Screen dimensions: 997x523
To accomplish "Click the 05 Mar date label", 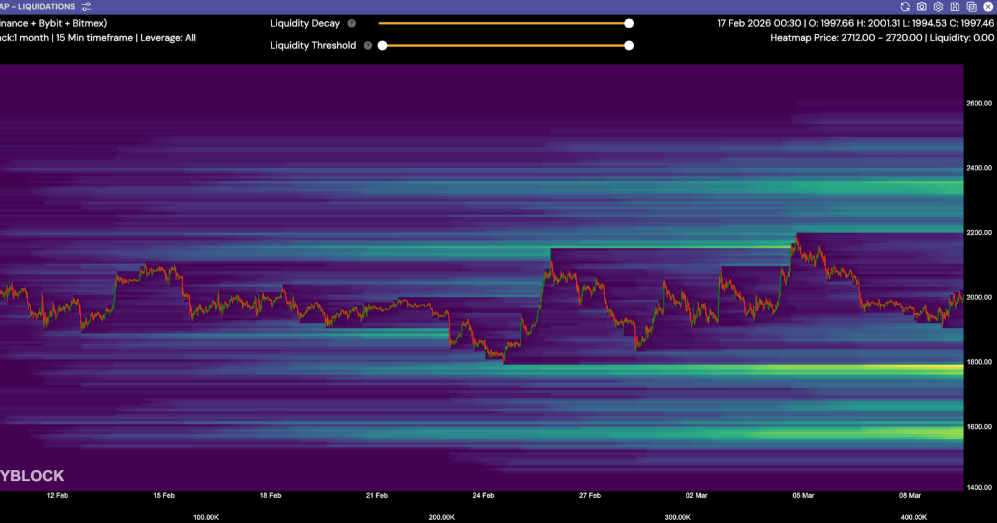I will click(803, 495).
